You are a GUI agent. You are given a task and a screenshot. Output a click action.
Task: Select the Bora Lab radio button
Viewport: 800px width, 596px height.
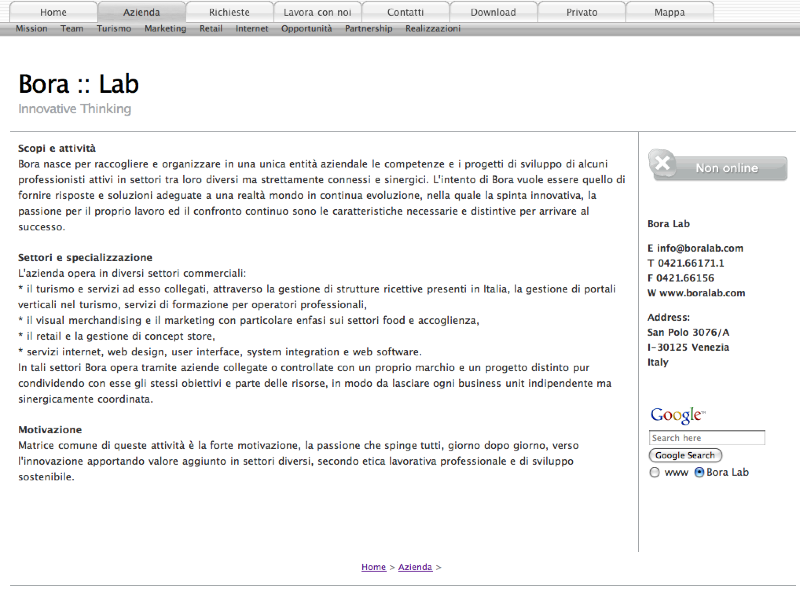click(x=699, y=472)
